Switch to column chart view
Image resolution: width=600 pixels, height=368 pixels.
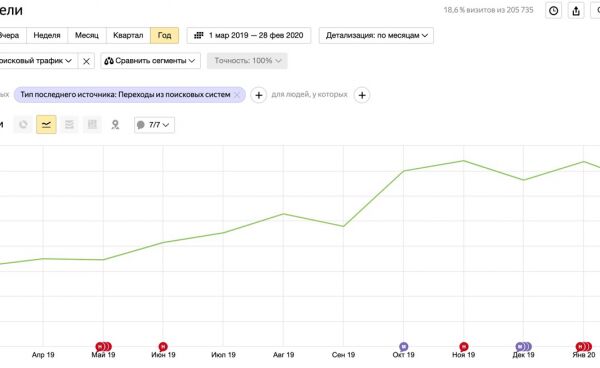pos(92,125)
